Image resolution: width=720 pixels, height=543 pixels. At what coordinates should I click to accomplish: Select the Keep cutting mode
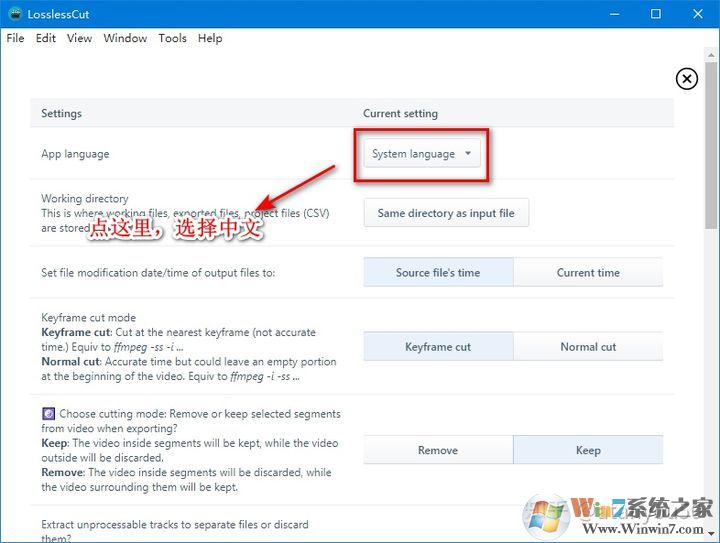click(588, 450)
